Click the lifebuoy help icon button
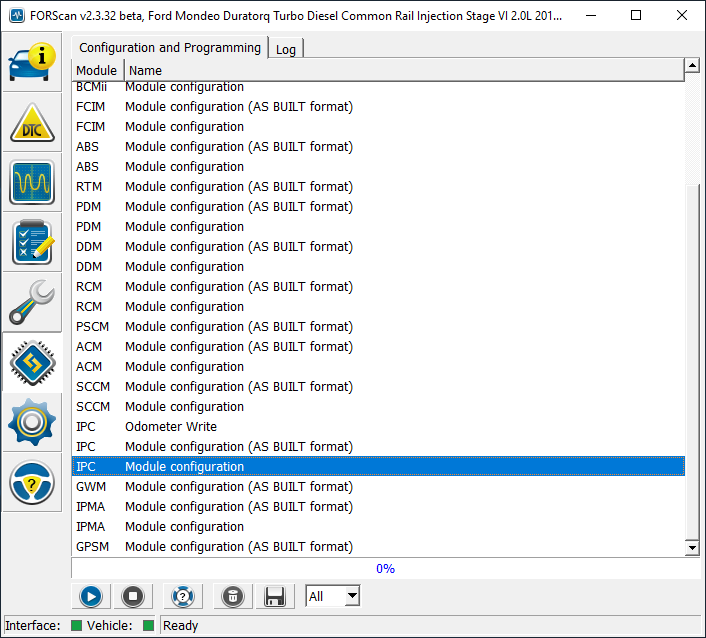706x638 pixels. click(182, 597)
